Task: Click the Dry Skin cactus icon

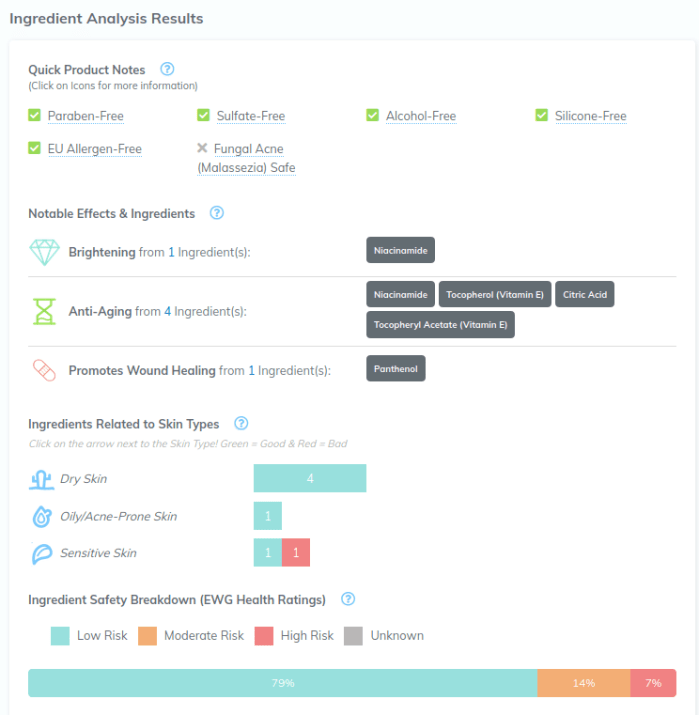Action: point(41,479)
